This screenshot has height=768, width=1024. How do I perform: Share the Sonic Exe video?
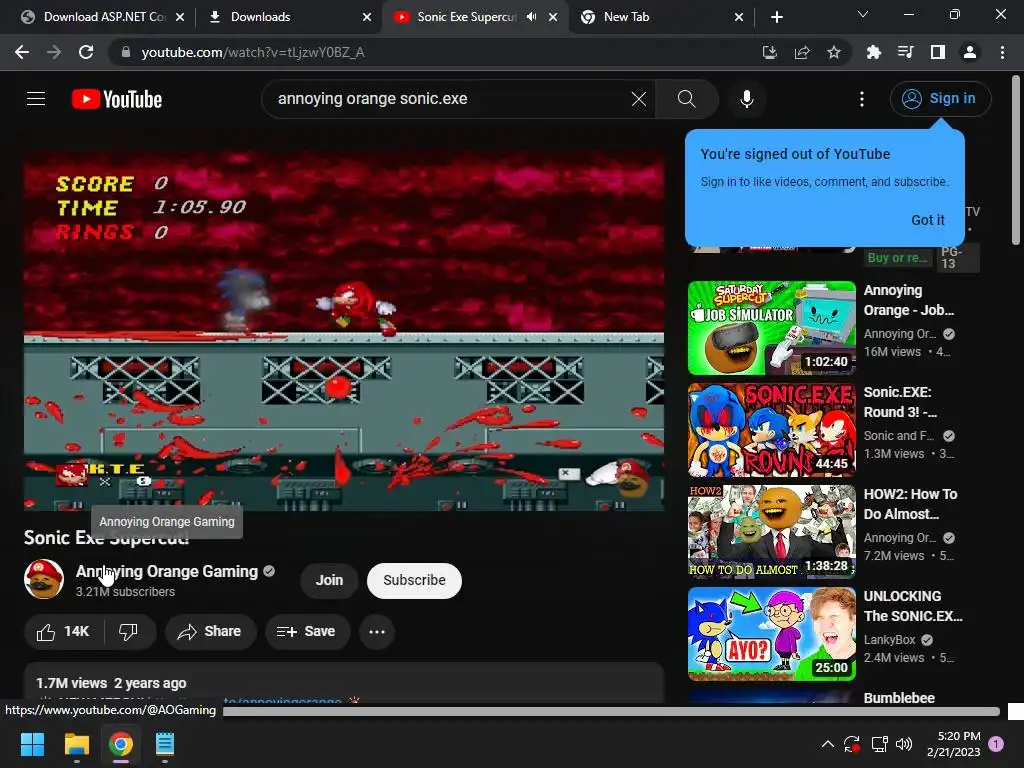coord(210,632)
